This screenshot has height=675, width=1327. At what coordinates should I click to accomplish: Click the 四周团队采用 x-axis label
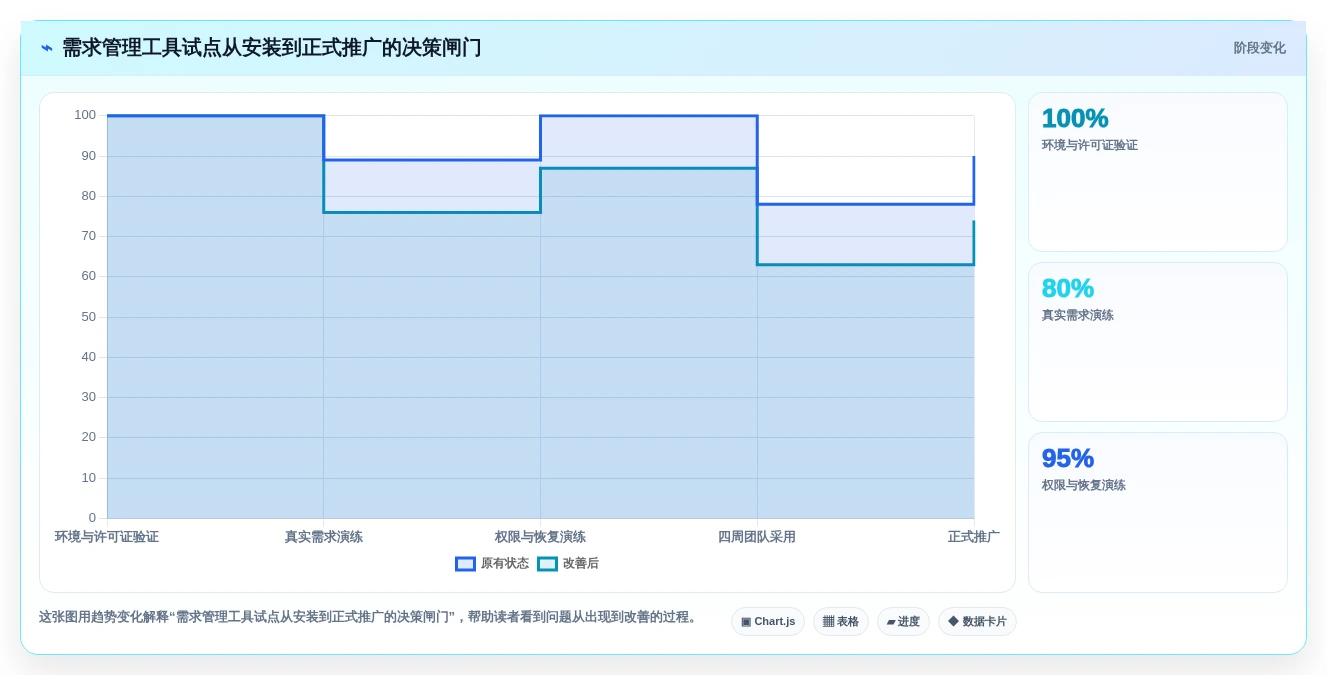point(757,537)
